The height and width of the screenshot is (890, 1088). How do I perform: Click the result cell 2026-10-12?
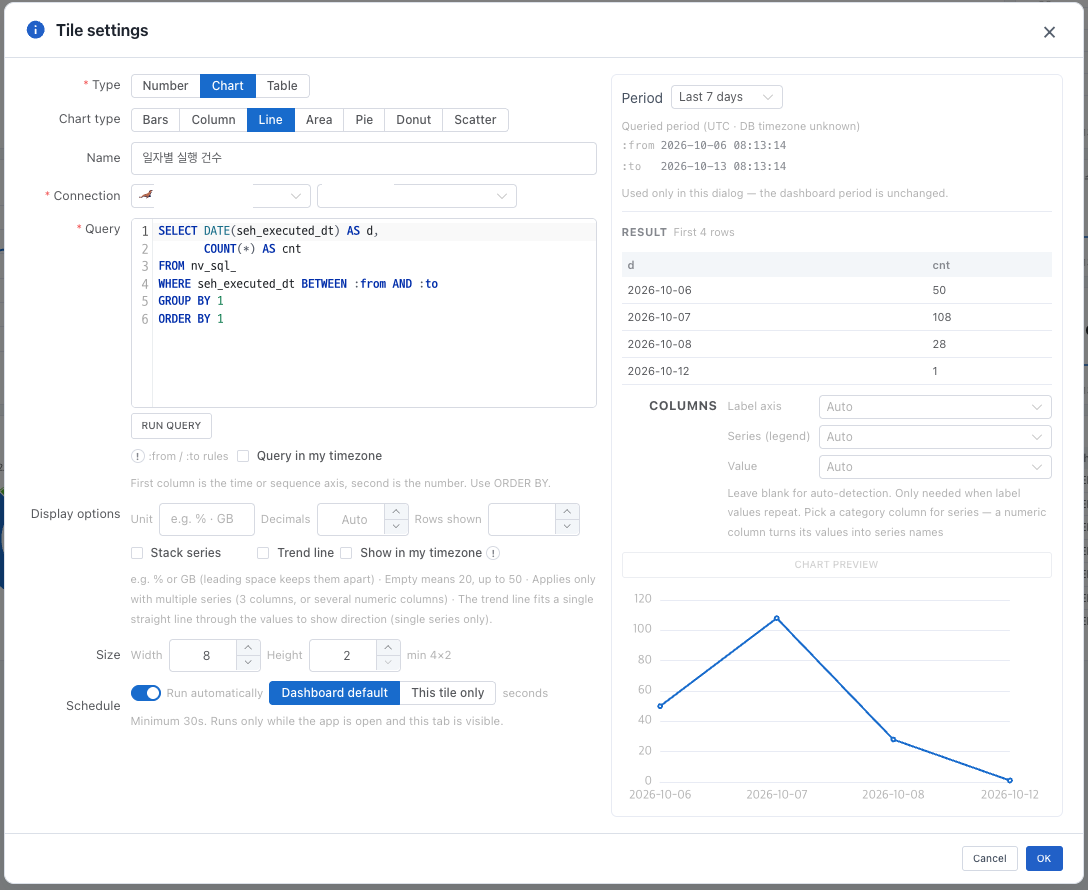(658, 371)
